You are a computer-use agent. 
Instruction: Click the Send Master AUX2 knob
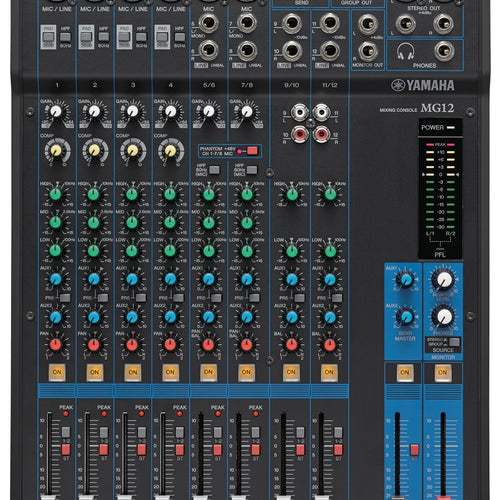(x=406, y=317)
